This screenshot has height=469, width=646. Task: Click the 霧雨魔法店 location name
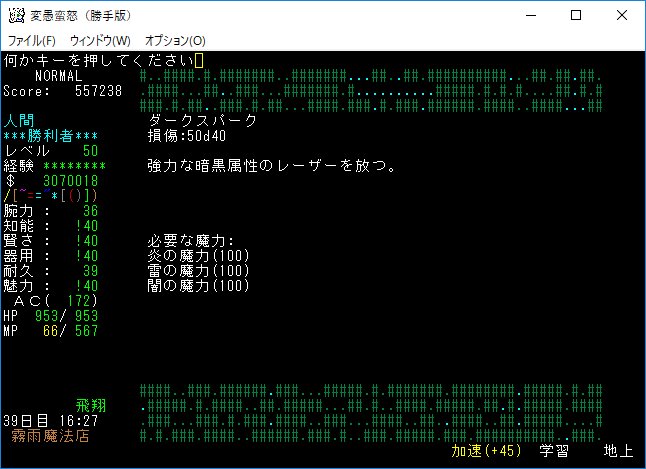(x=50, y=436)
